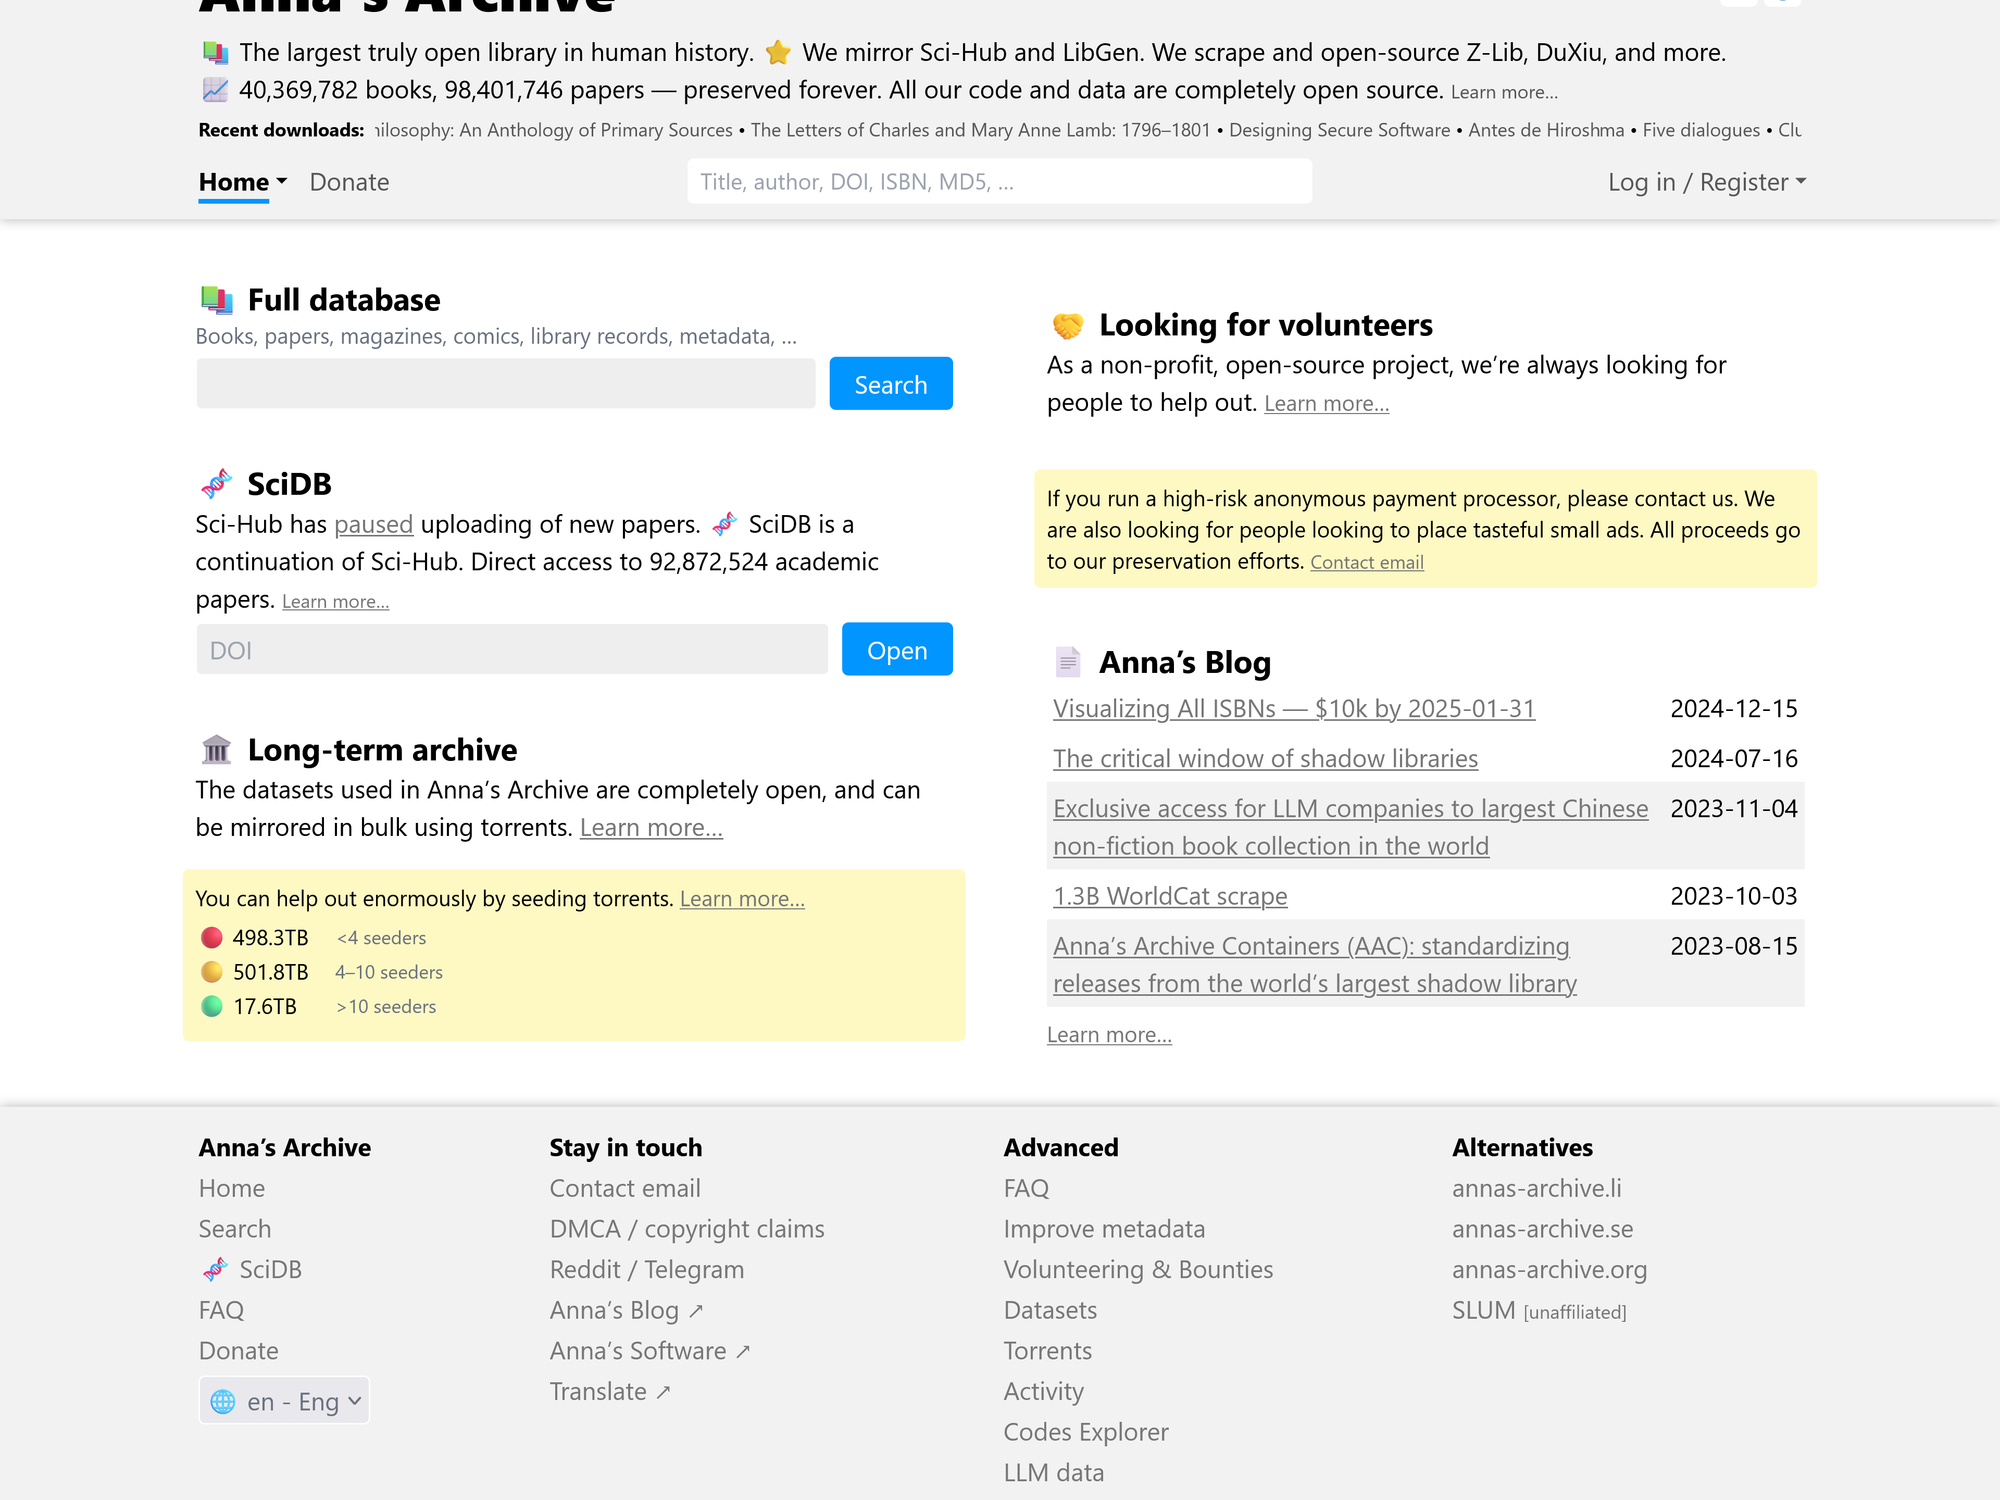Open the 1.3B WorldCat scrape blog post
The image size is (2000, 1500).
tap(1169, 896)
